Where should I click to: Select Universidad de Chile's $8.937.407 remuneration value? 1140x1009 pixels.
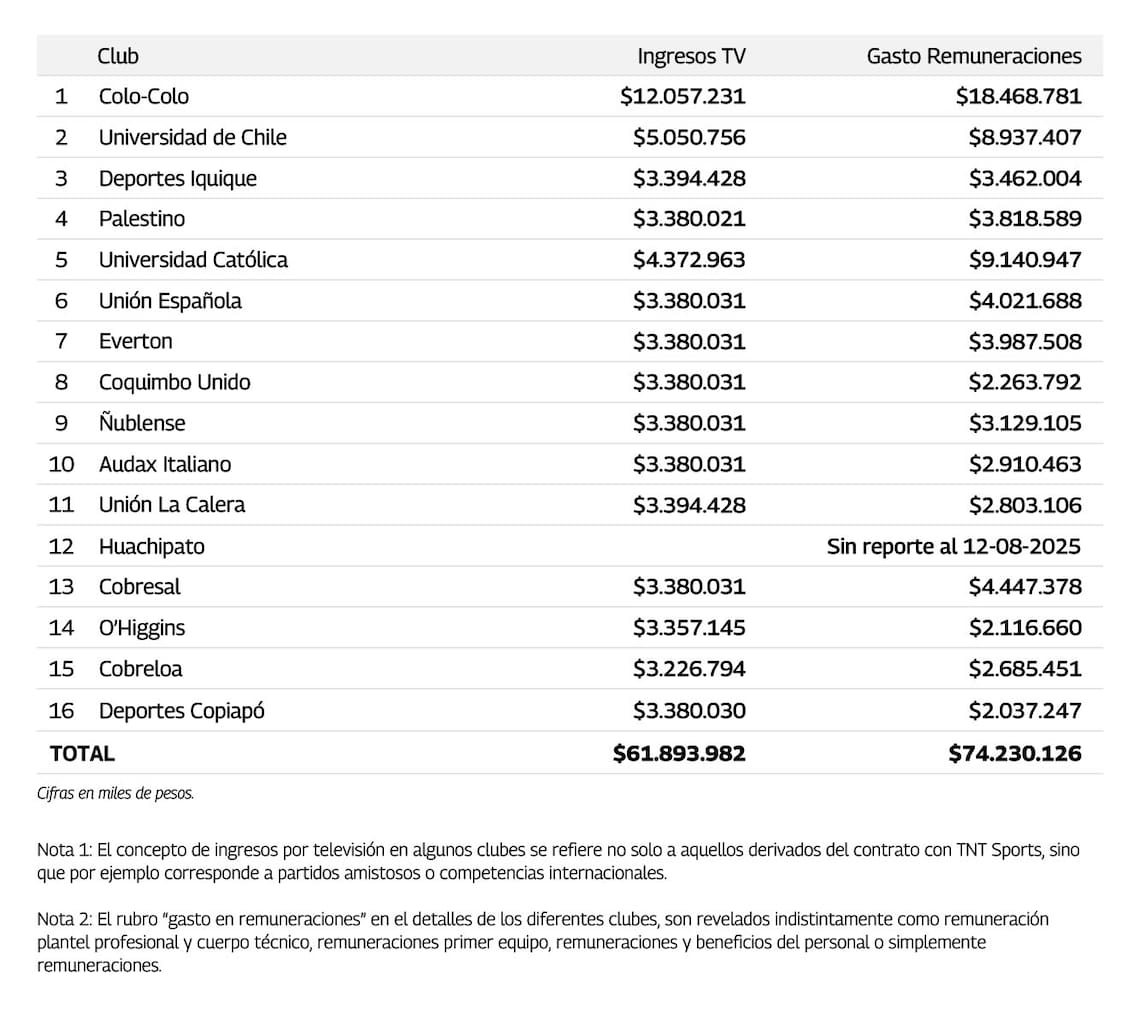[x=1025, y=137]
